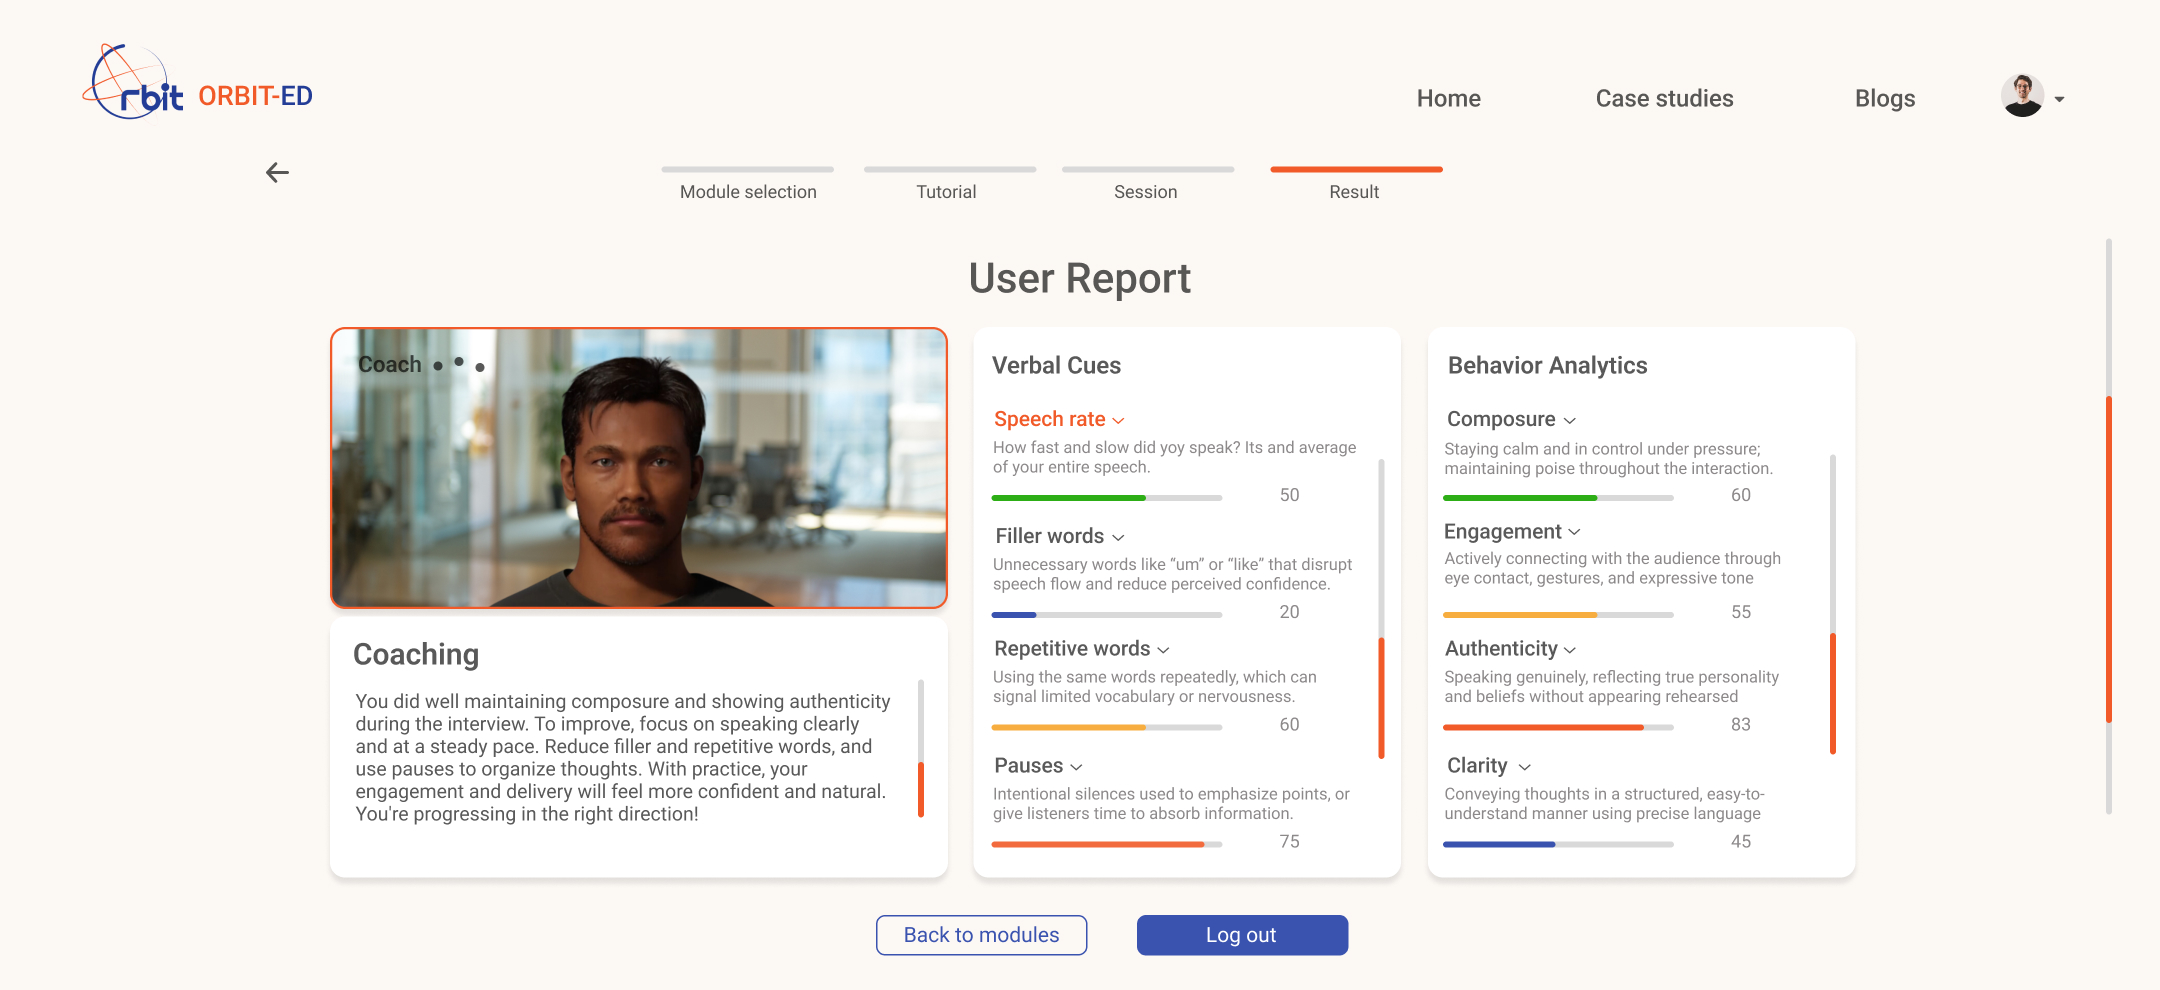Viewport: 2160px width, 990px height.
Task: Click the Pauses progress bar
Action: 1105,843
